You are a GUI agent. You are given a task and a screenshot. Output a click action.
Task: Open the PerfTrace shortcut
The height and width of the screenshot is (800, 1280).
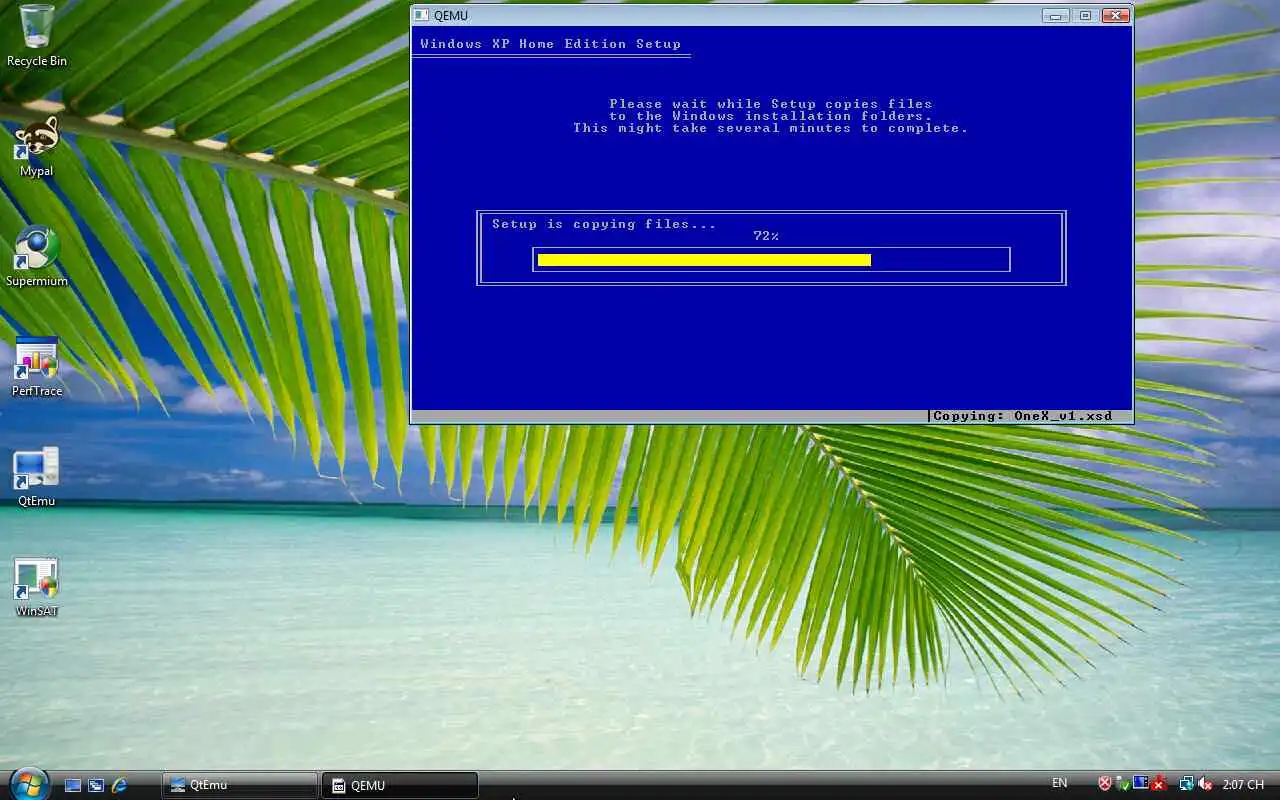[36, 366]
